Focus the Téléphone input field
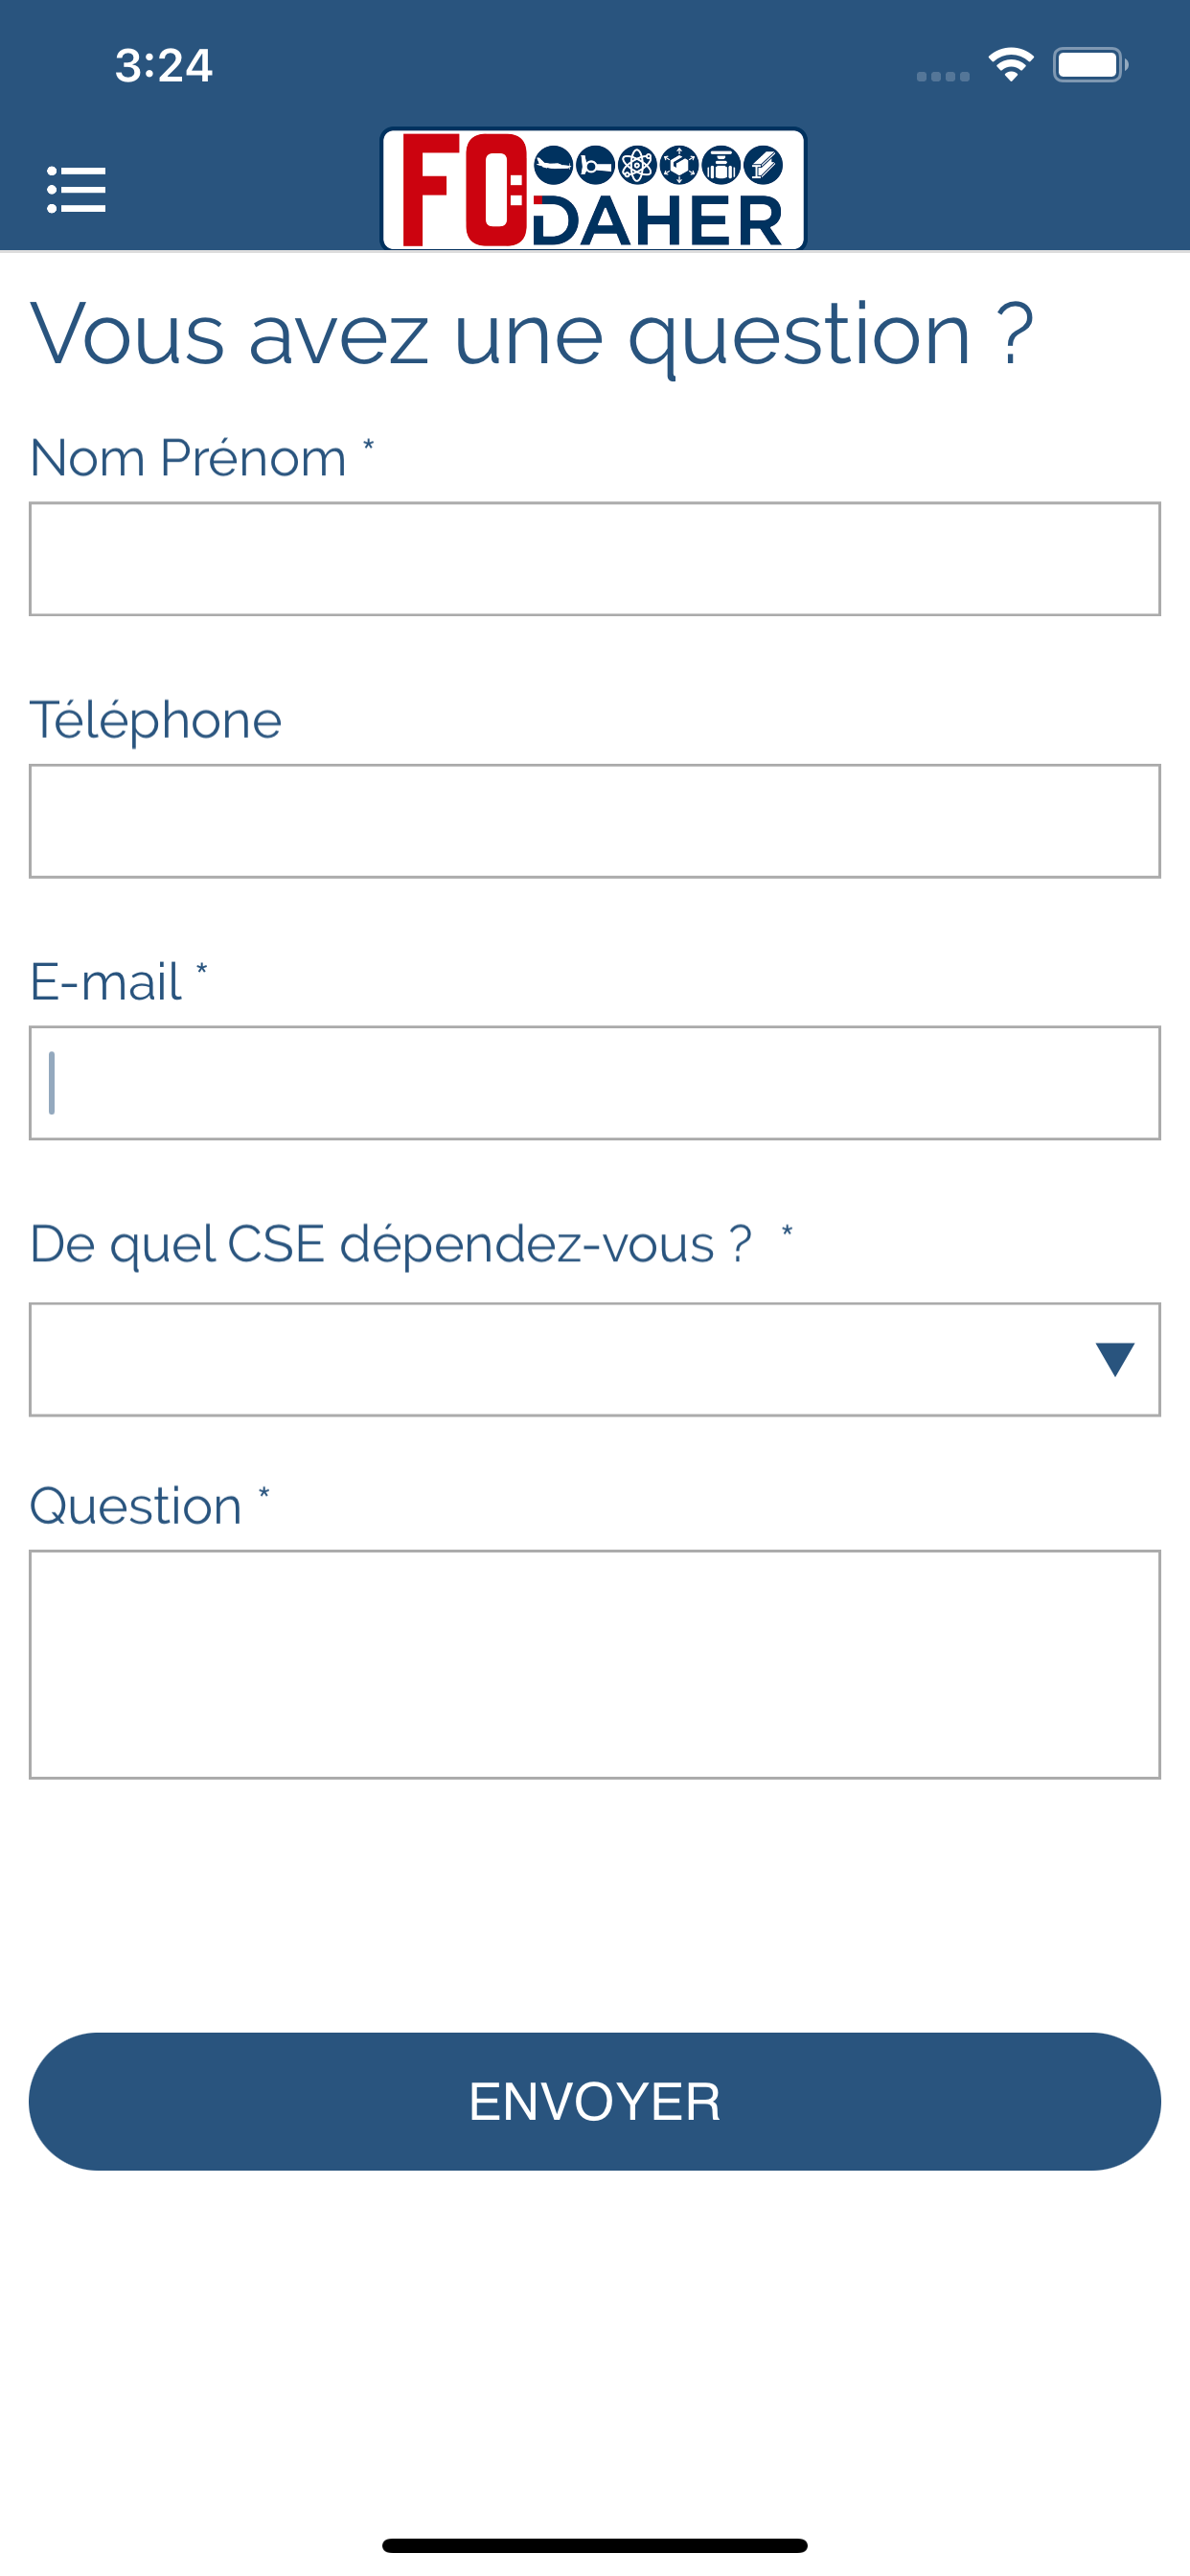Screen dimensions: 1190x2576 tap(595, 821)
